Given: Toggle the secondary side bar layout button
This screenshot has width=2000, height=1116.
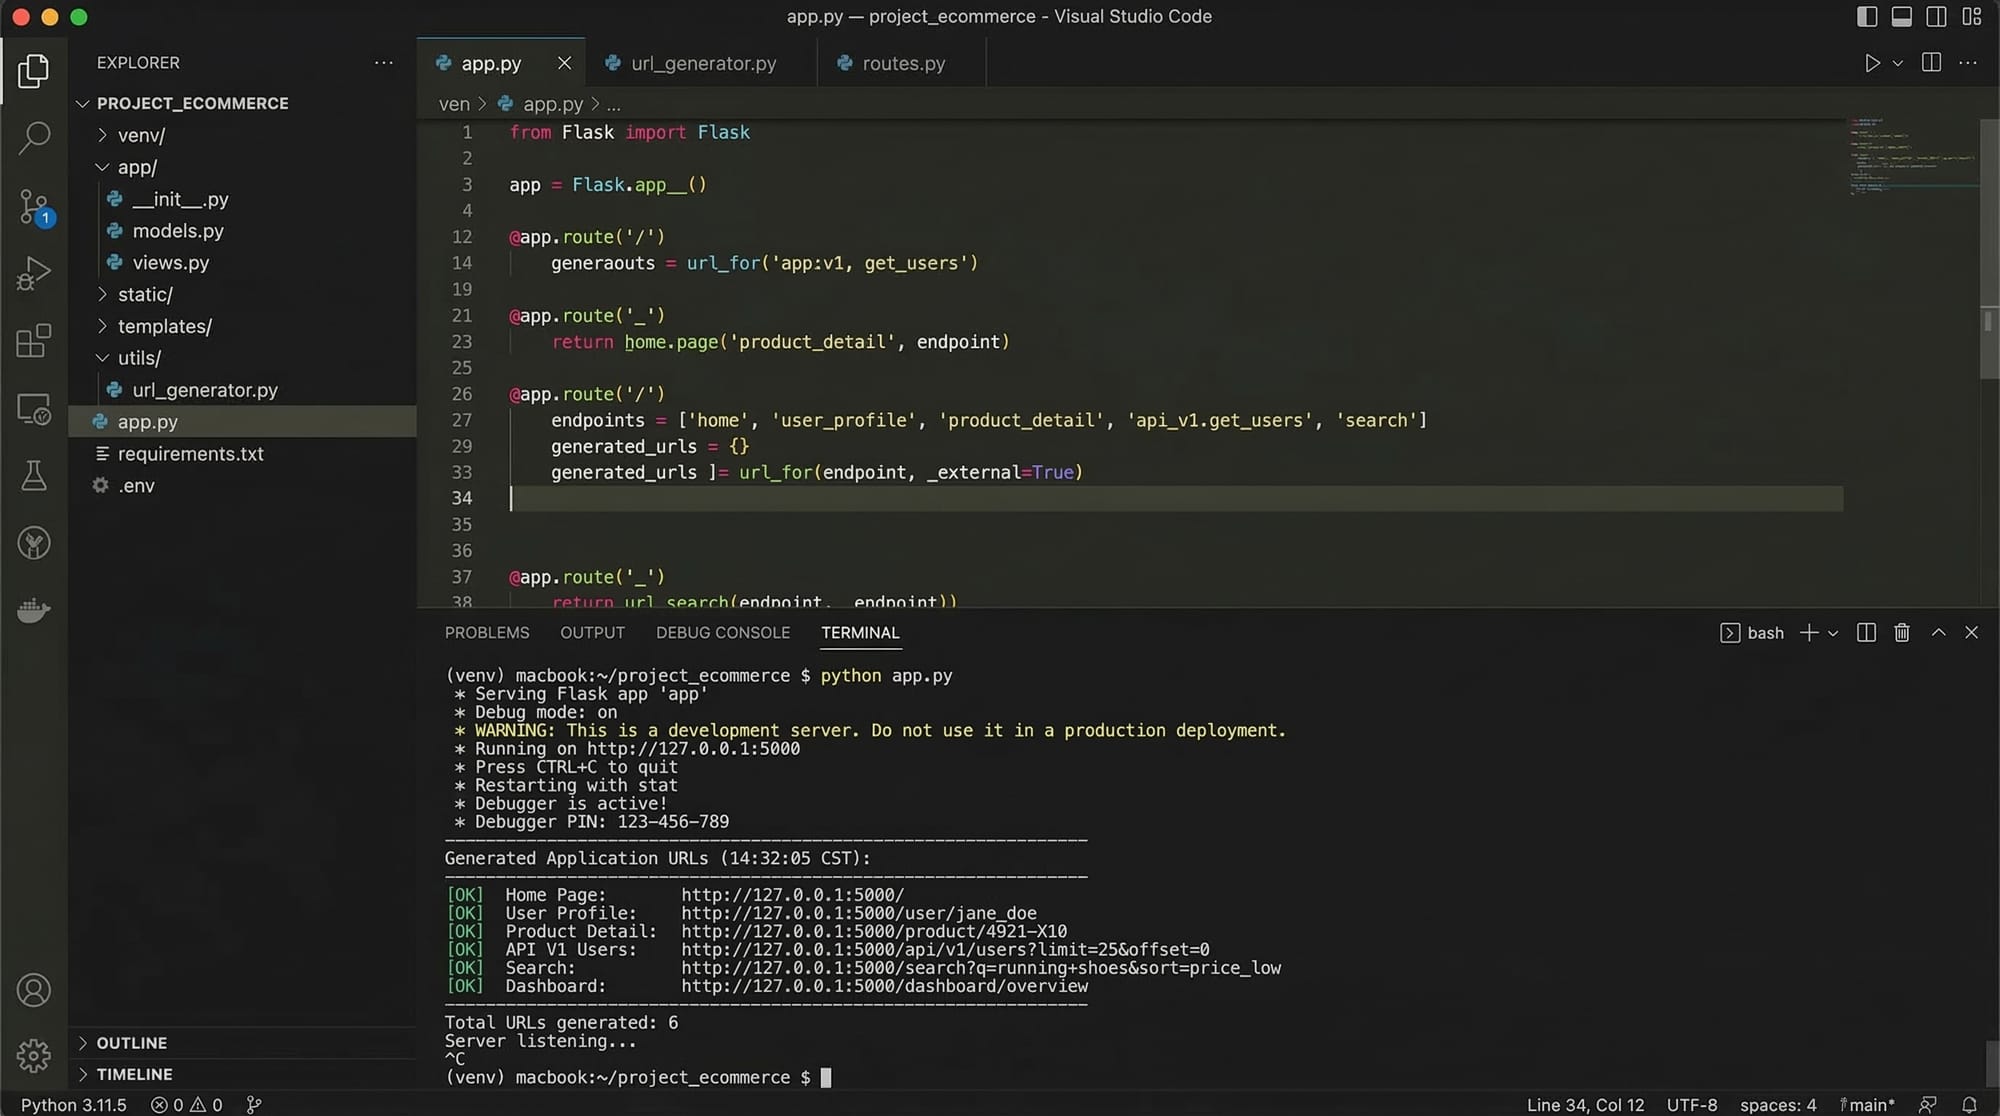Looking at the screenshot, I should click(x=1936, y=16).
